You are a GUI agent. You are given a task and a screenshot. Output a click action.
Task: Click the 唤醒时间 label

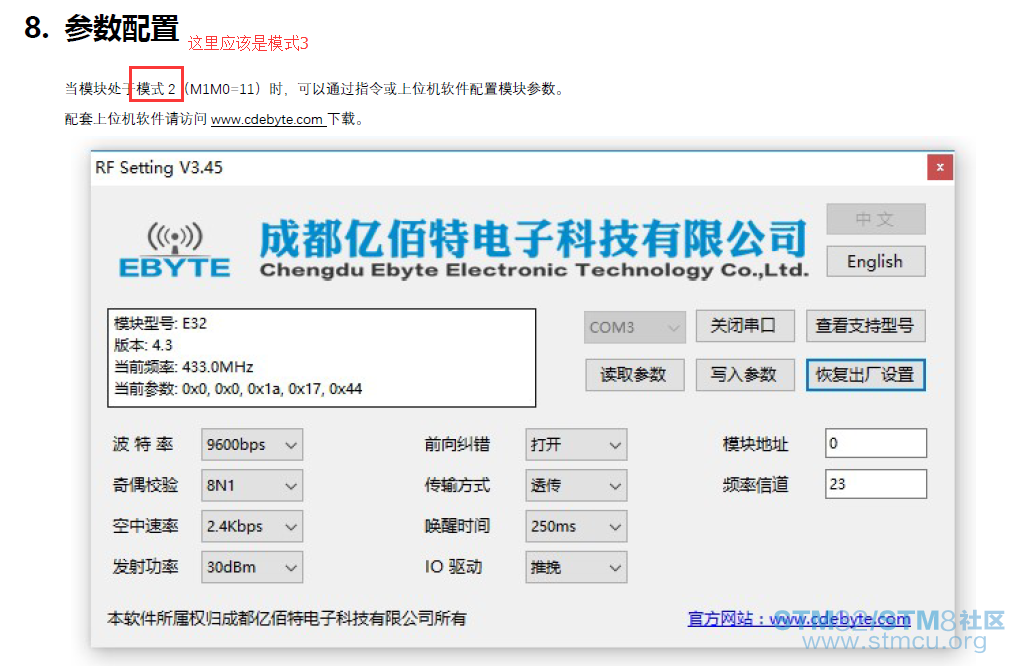(x=457, y=526)
